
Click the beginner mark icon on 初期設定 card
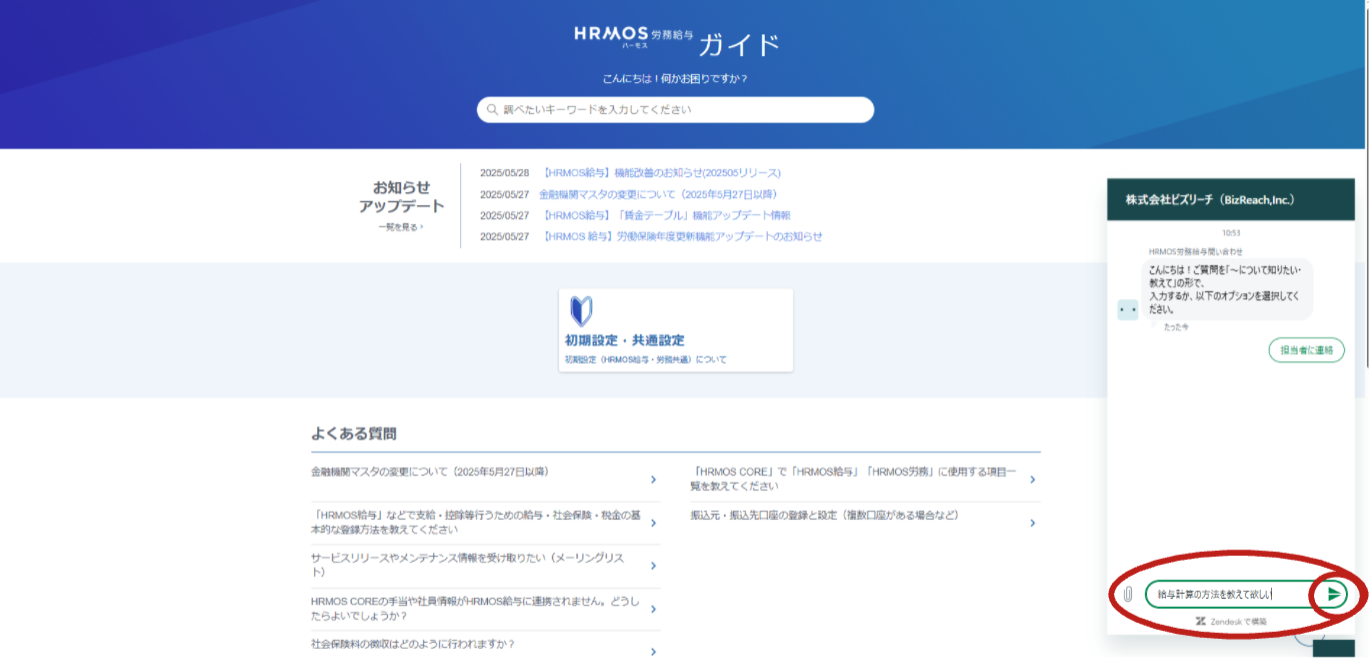pos(581,311)
